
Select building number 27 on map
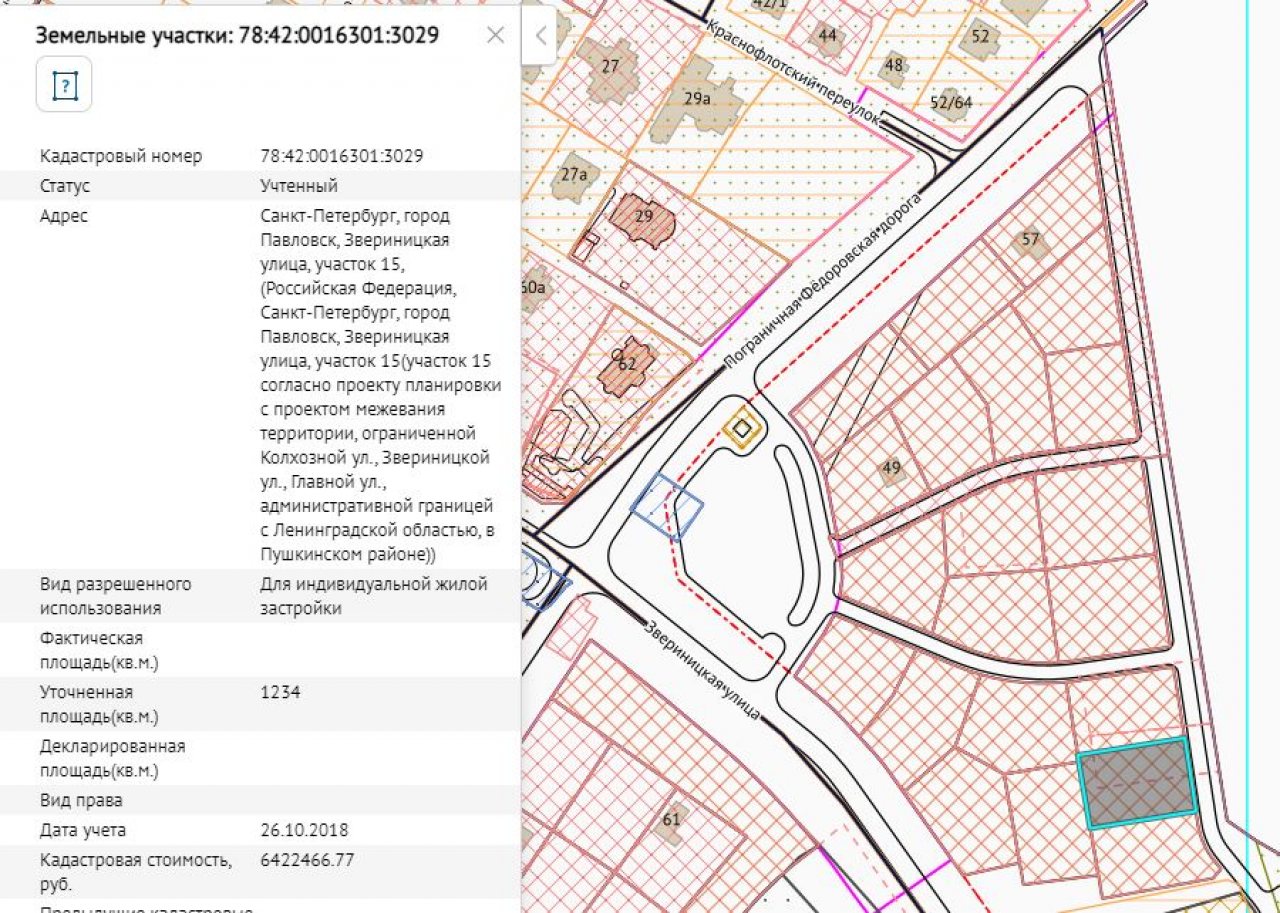click(610, 70)
